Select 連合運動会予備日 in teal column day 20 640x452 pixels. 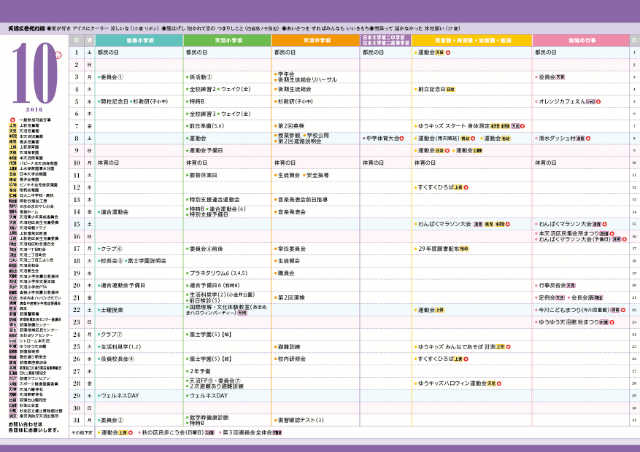(123, 285)
